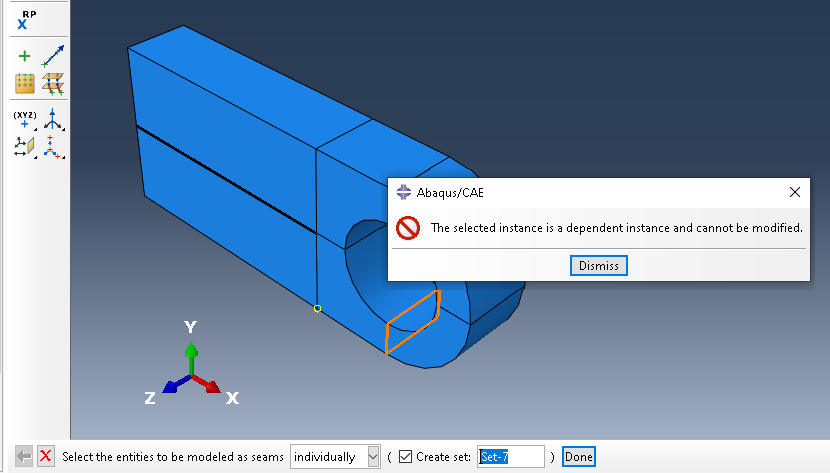This screenshot has width=830, height=473.
Task: Dismiss the Abaqus/CAE error dialog
Action: click(x=598, y=265)
